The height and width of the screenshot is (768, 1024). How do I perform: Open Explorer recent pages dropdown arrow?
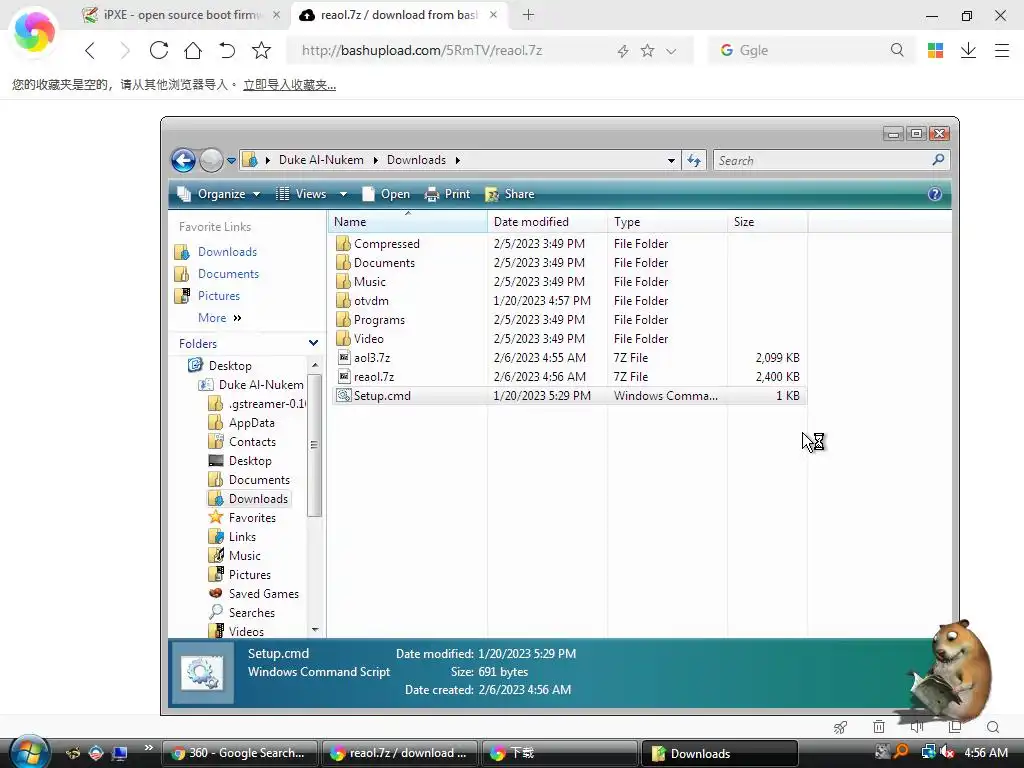[x=231, y=161]
